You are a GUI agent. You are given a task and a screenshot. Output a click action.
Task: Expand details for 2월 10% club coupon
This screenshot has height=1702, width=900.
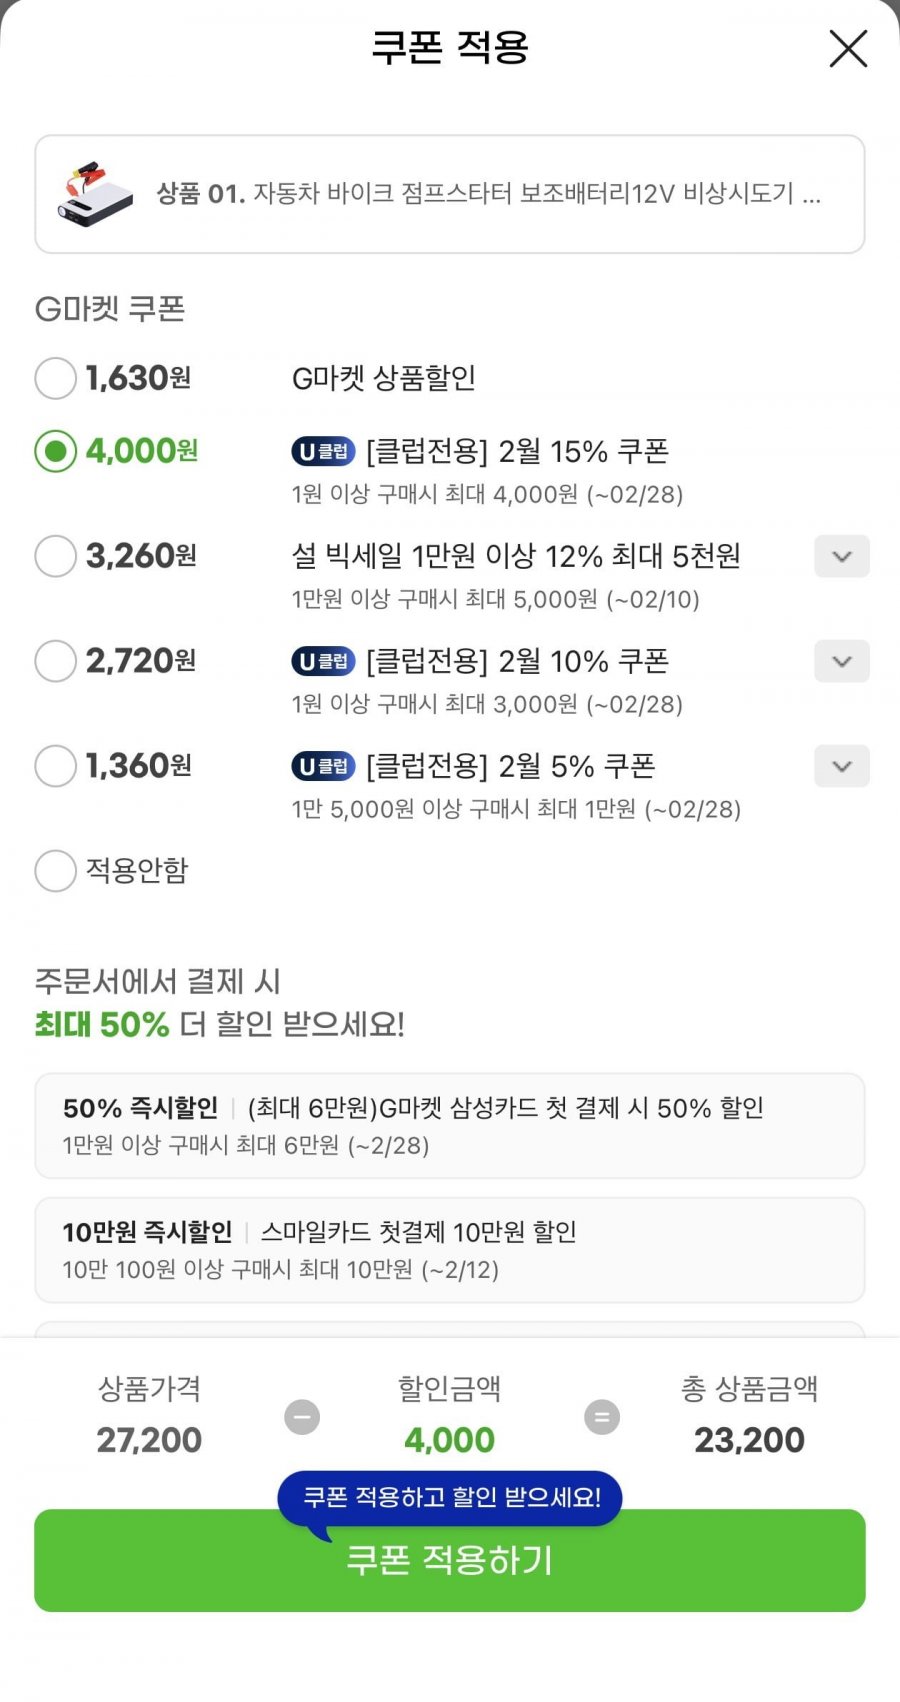tap(841, 662)
